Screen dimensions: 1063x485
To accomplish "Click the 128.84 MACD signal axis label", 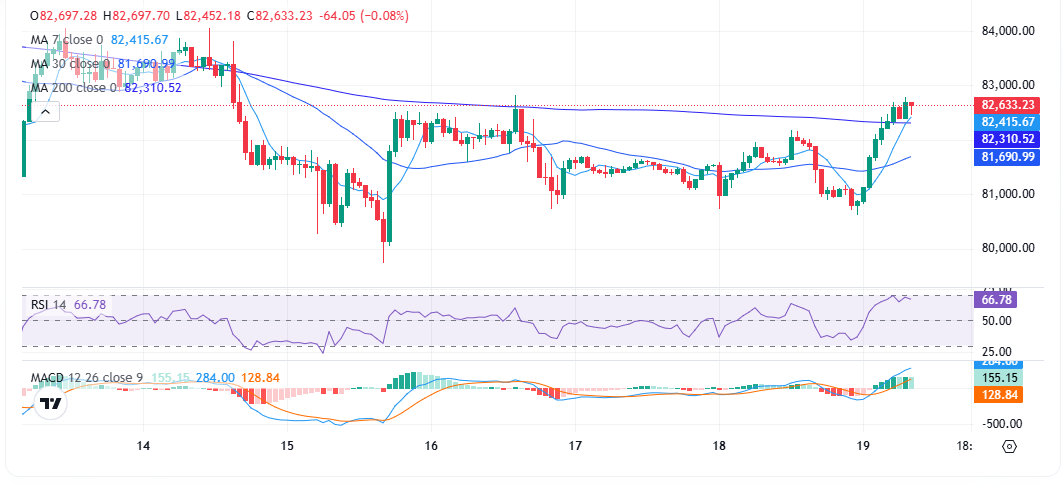I will 998,394.
